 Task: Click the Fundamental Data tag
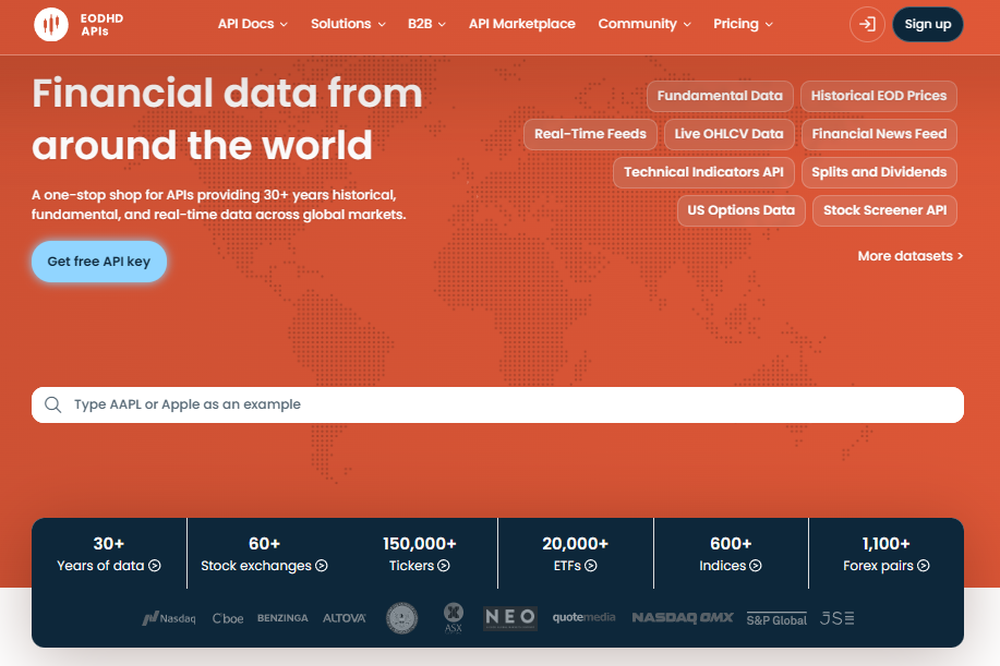[x=720, y=96]
